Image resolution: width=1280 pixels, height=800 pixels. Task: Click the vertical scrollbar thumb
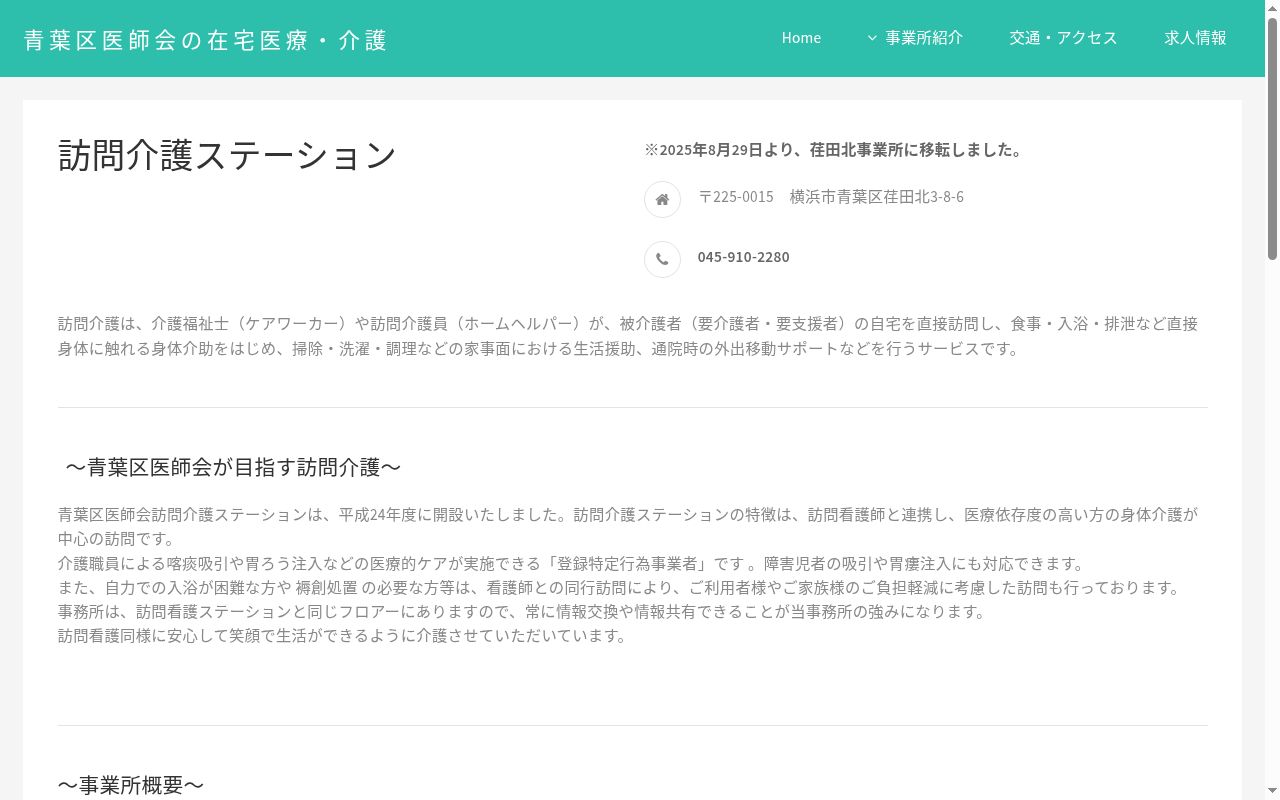[x=1272, y=140]
